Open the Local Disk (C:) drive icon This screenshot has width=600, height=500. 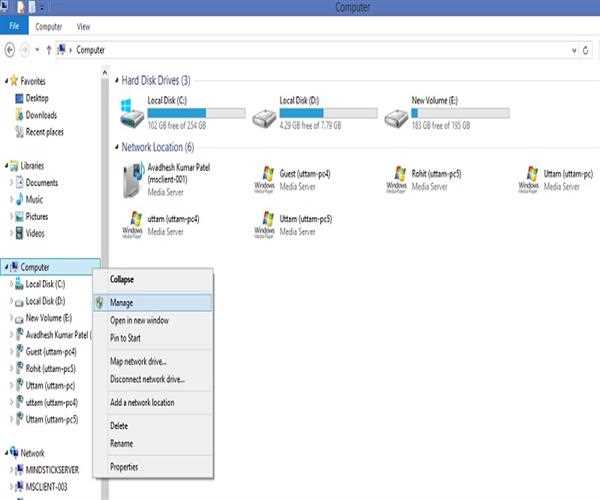(x=132, y=114)
